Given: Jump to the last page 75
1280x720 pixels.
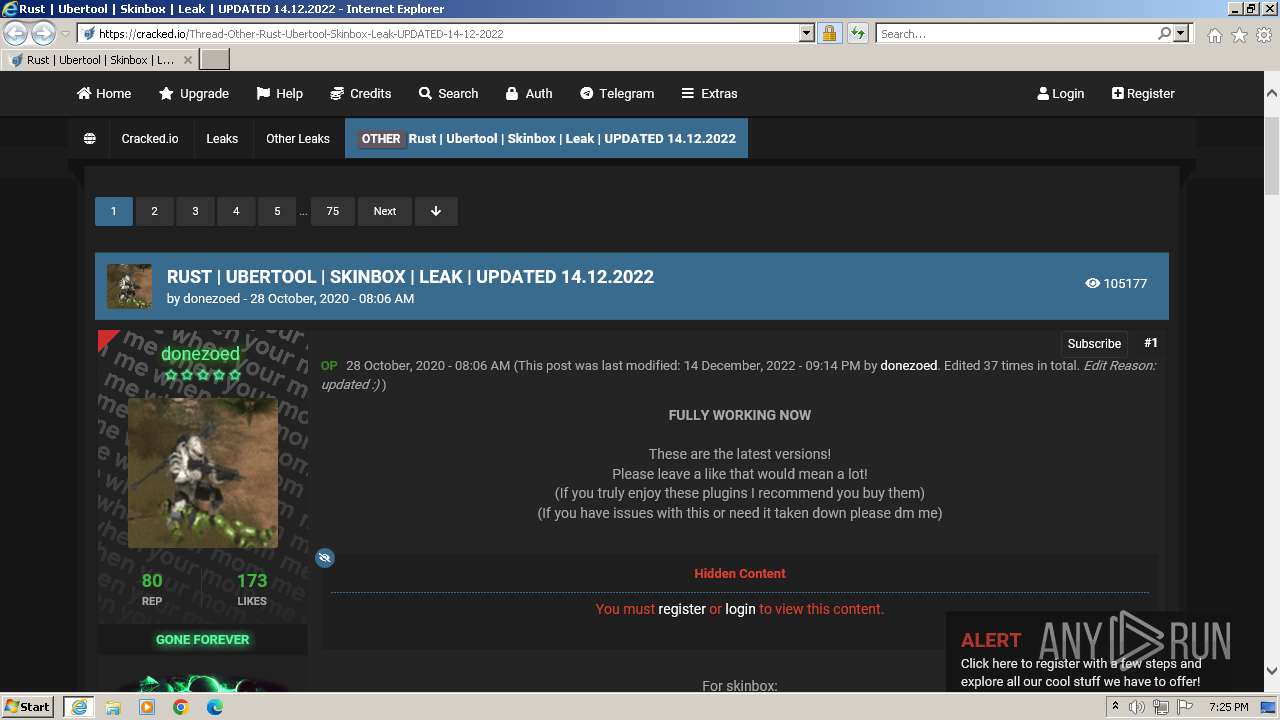Looking at the screenshot, I should click(333, 211).
